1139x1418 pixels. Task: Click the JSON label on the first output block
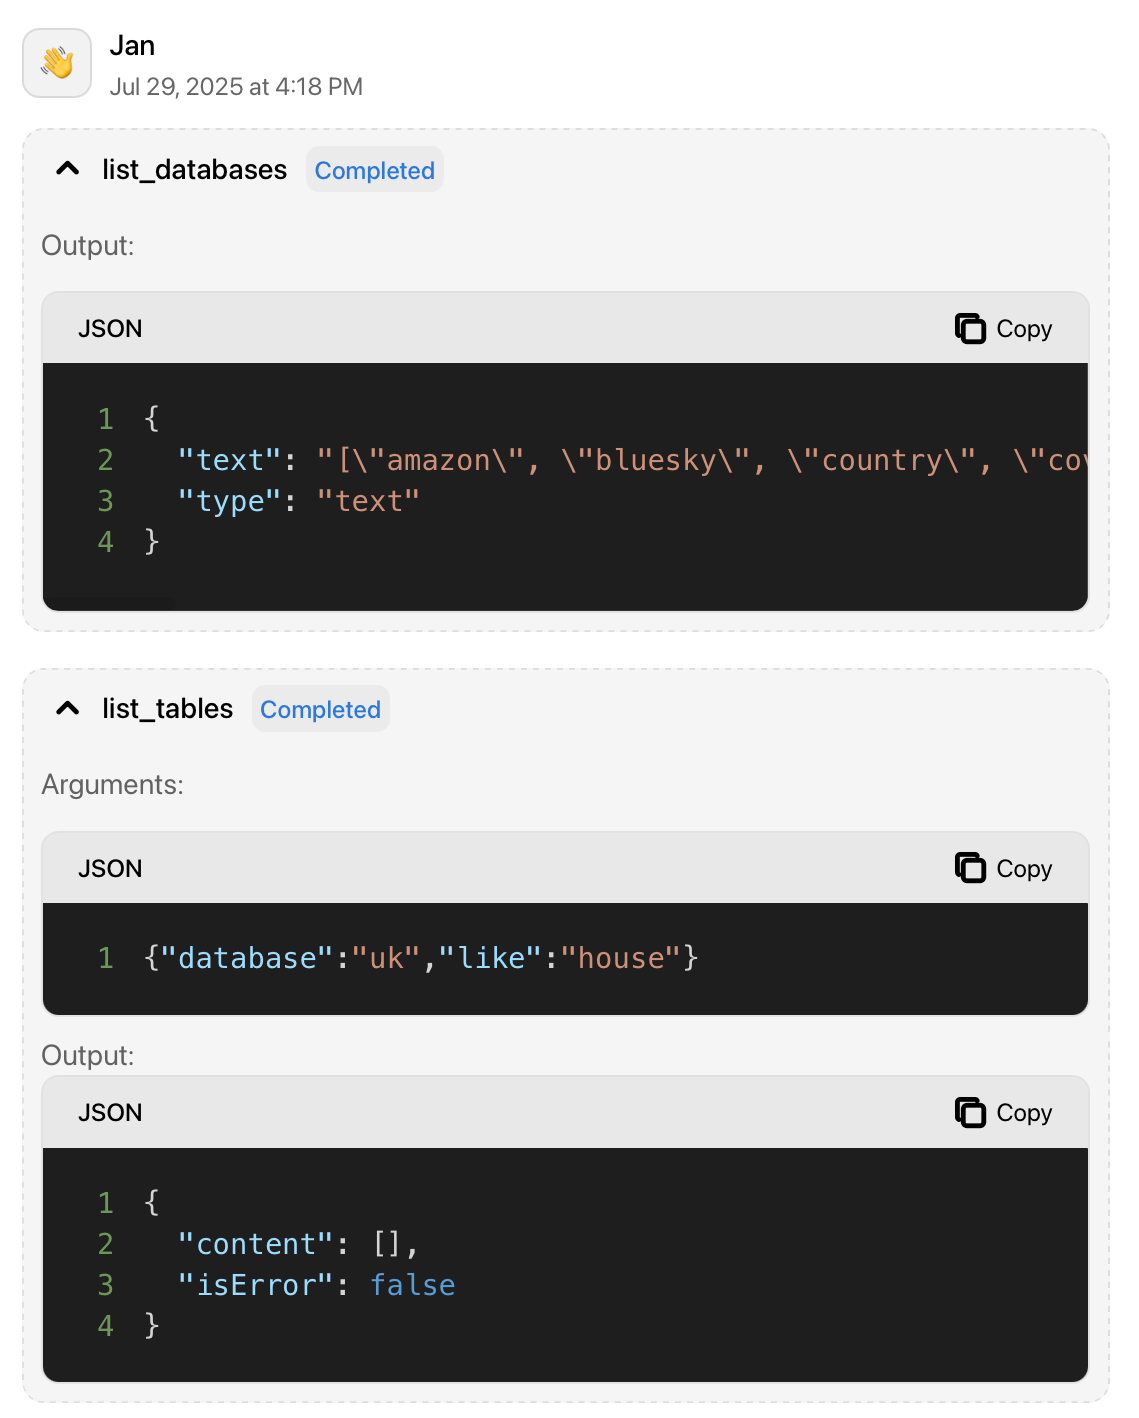click(110, 328)
